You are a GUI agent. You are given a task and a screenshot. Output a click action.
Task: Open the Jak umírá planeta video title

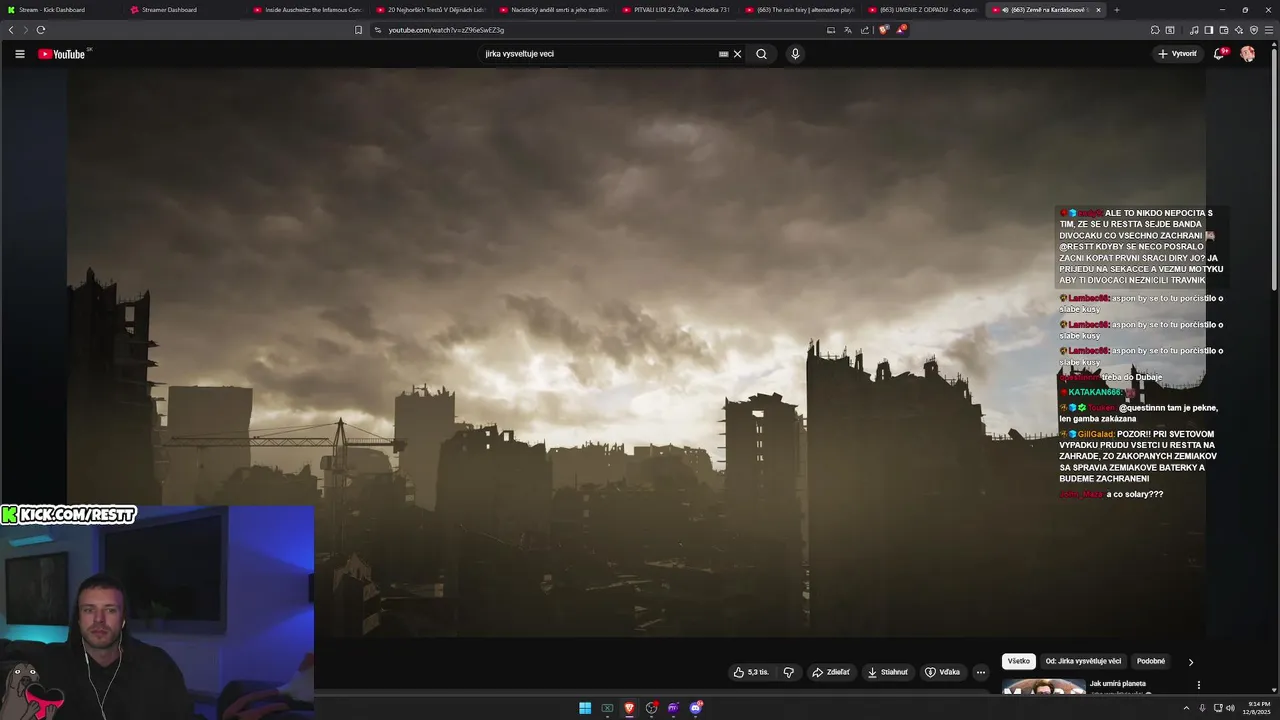(1118, 683)
